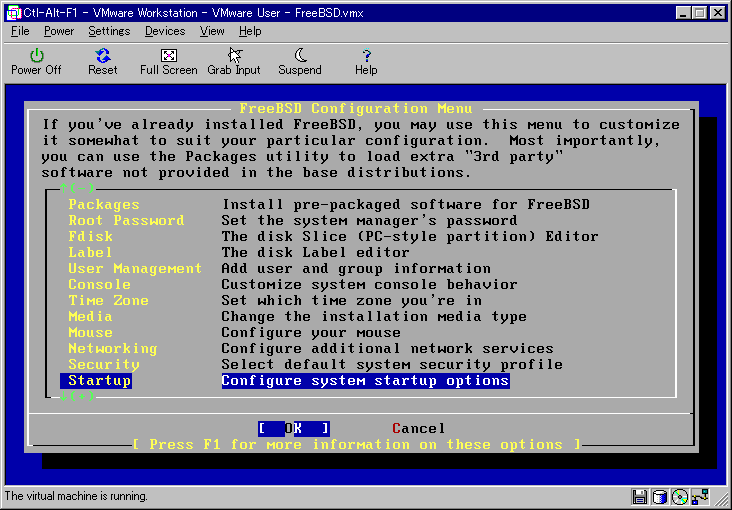Image resolution: width=732 pixels, height=510 pixels.
Task: Click the Grab Input toolbar icon
Action: point(234,56)
